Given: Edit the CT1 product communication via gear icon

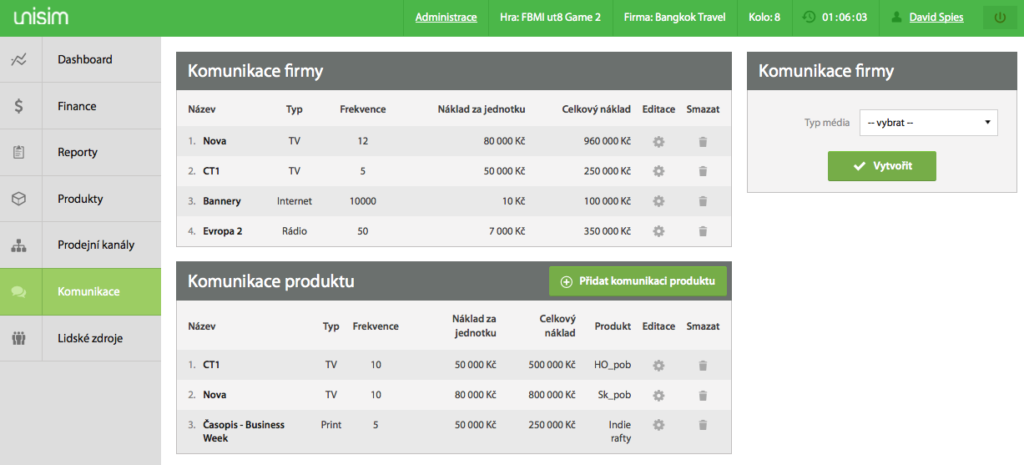Looking at the screenshot, I should pyautogui.click(x=658, y=366).
